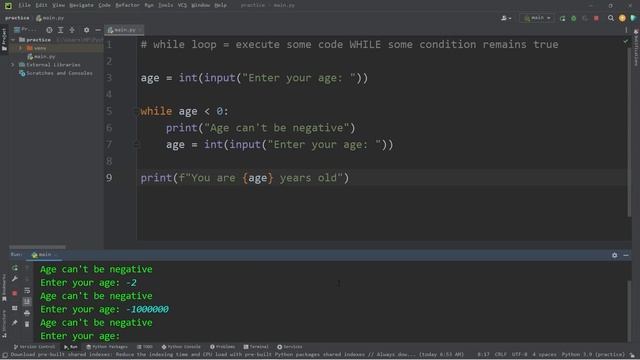The height and width of the screenshot is (360, 640).
Task: Click the Code With Me toolbar icon
Action: pyautogui.click(x=633, y=18)
